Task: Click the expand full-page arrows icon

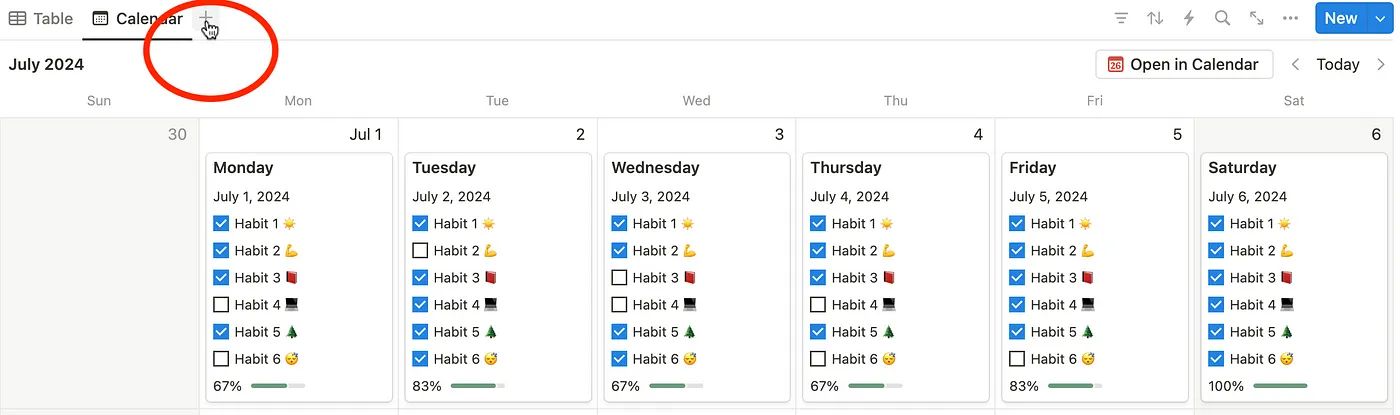Action: pyautogui.click(x=1257, y=18)
